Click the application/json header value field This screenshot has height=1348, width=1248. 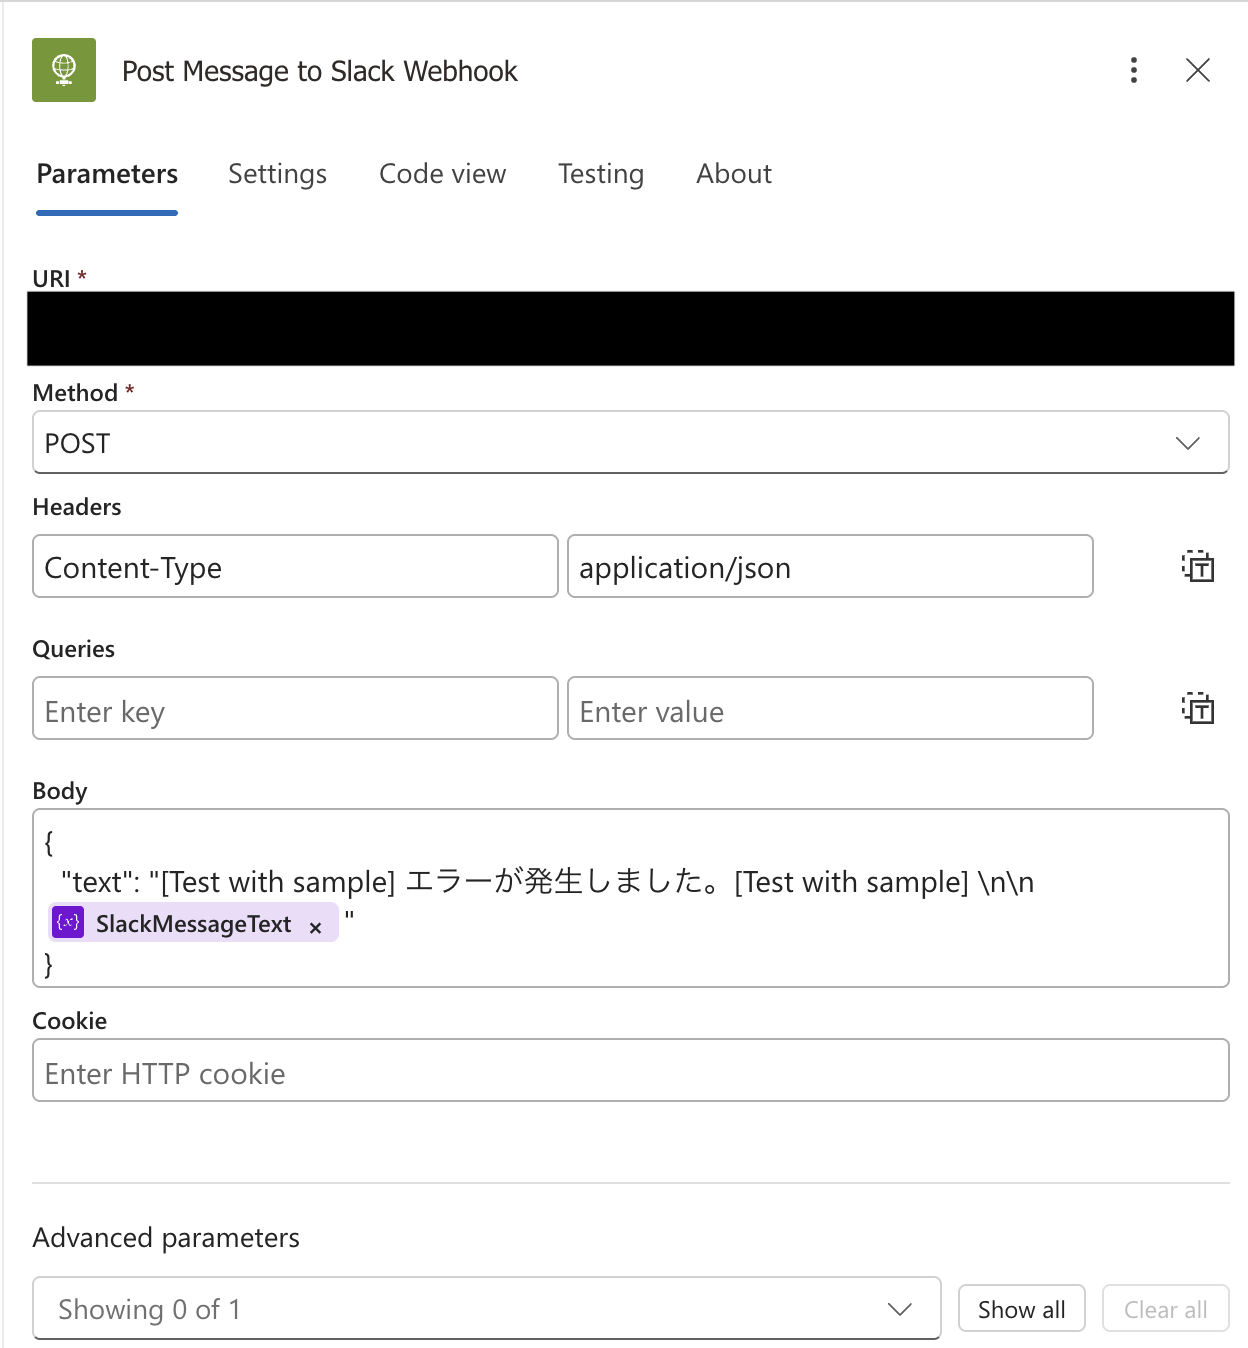[830, 566]
